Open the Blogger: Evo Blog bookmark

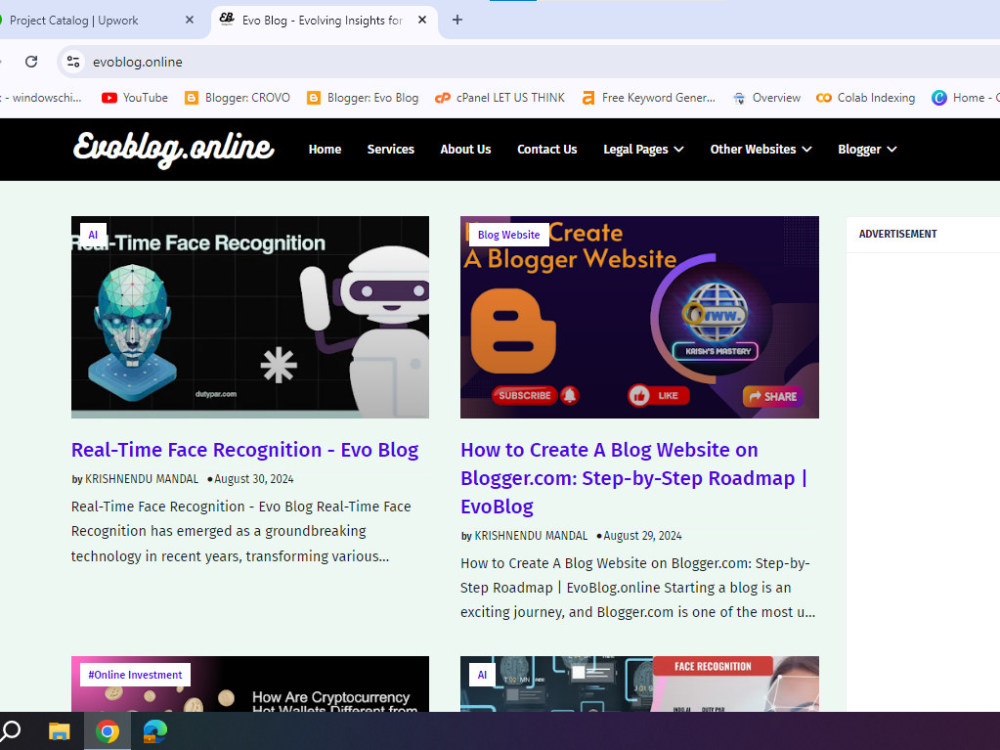[363, 98]
